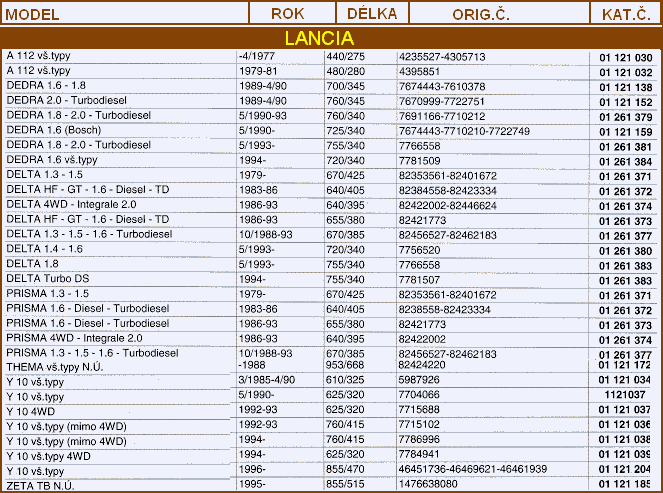Select year 3/1985-4/90
Screen dimensions: 663x493
pyautogui.click(x=267, y=380)
